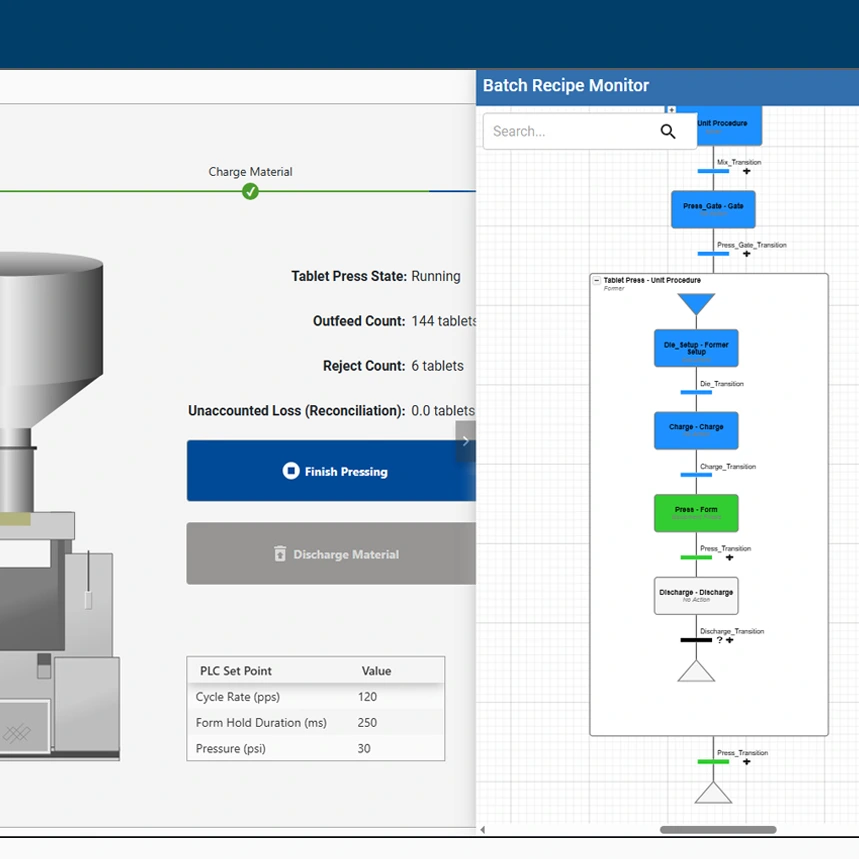Click the Charge Material green checkmark step

coord(250,192)
